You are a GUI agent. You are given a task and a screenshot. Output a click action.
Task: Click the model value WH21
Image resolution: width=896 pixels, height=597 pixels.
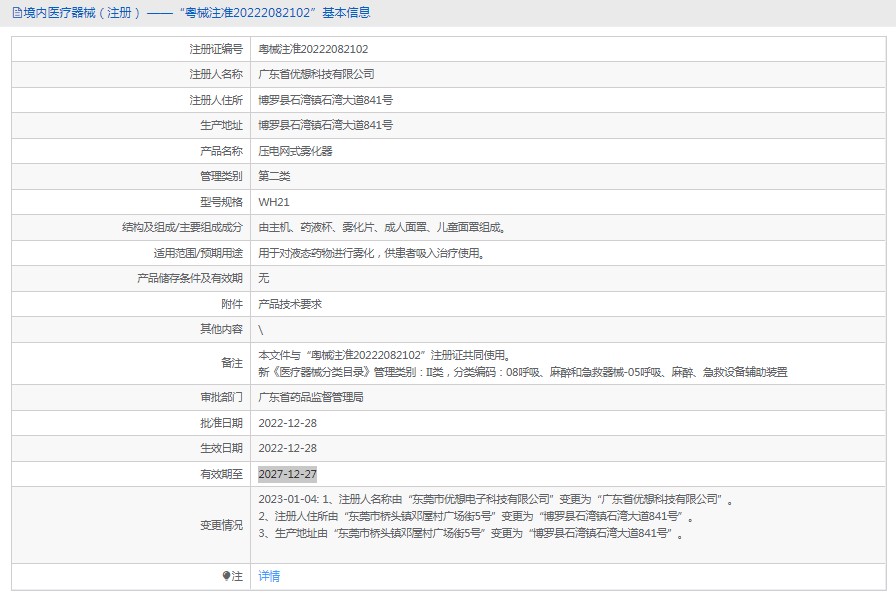tap(273, 202)
